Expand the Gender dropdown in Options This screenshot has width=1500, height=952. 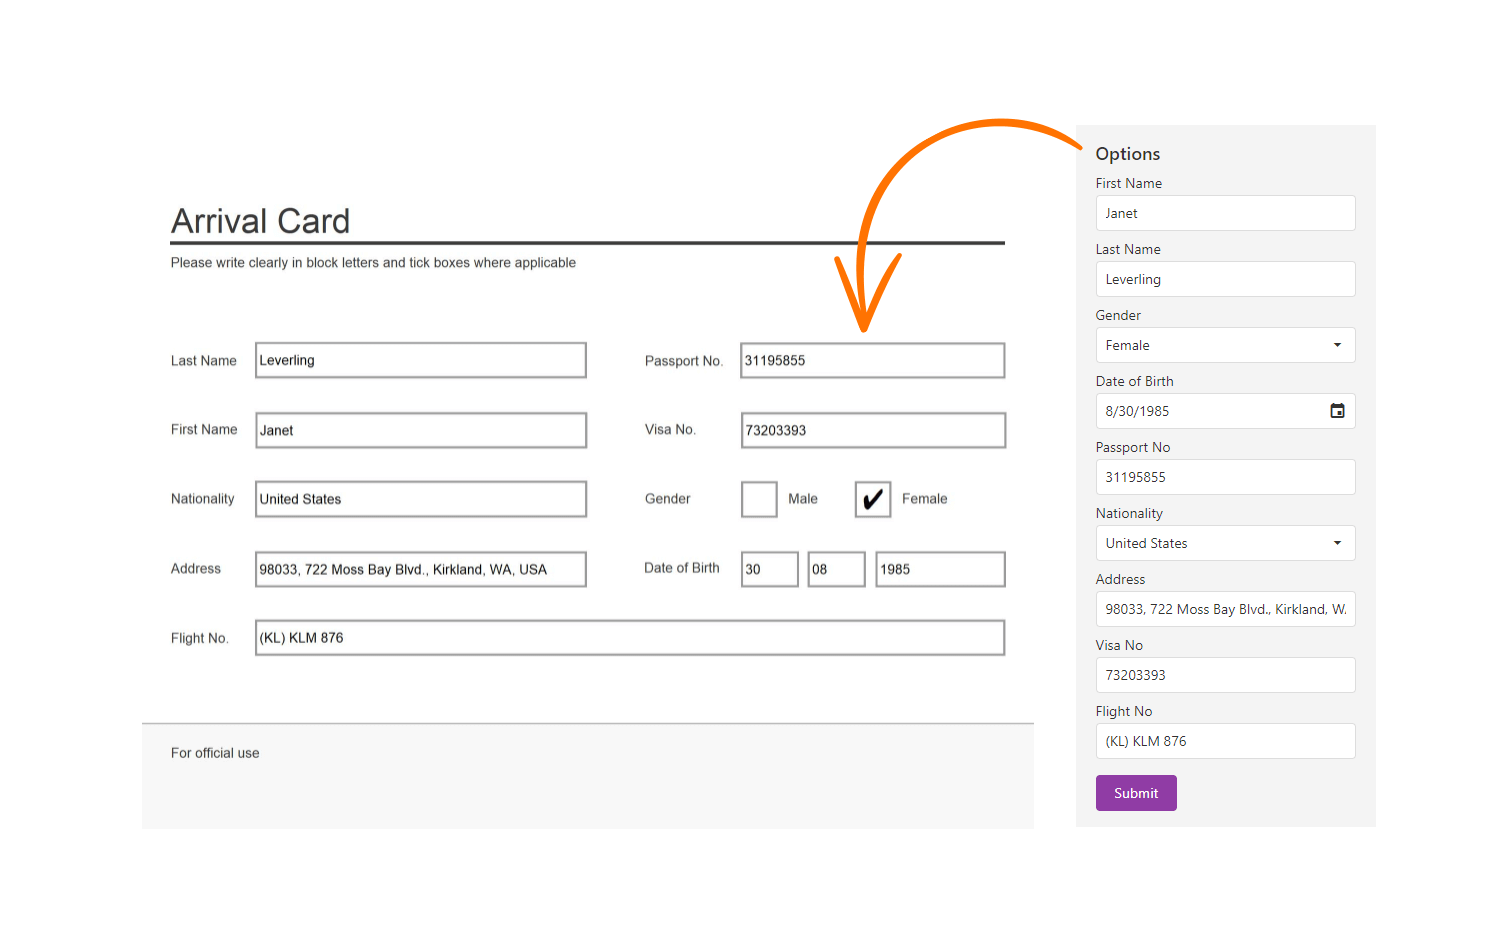pyautogui.click(x=1225, y=345)
